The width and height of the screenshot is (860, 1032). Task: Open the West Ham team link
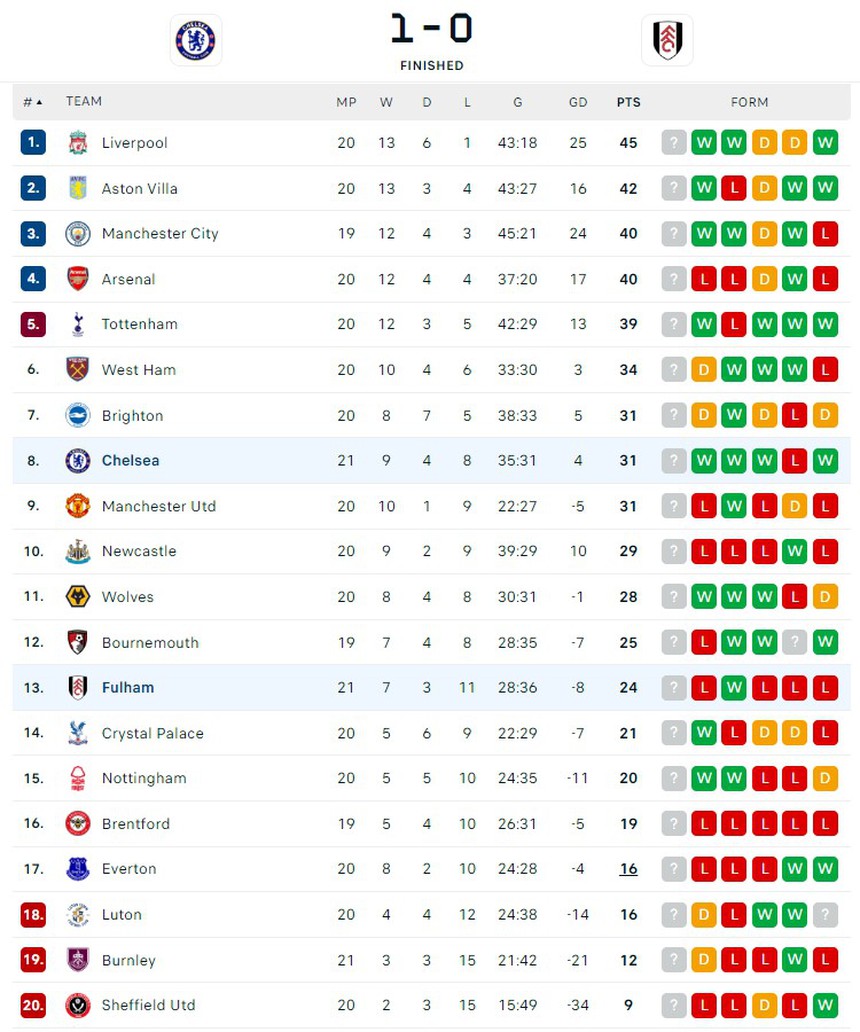(x=138, y=370)
